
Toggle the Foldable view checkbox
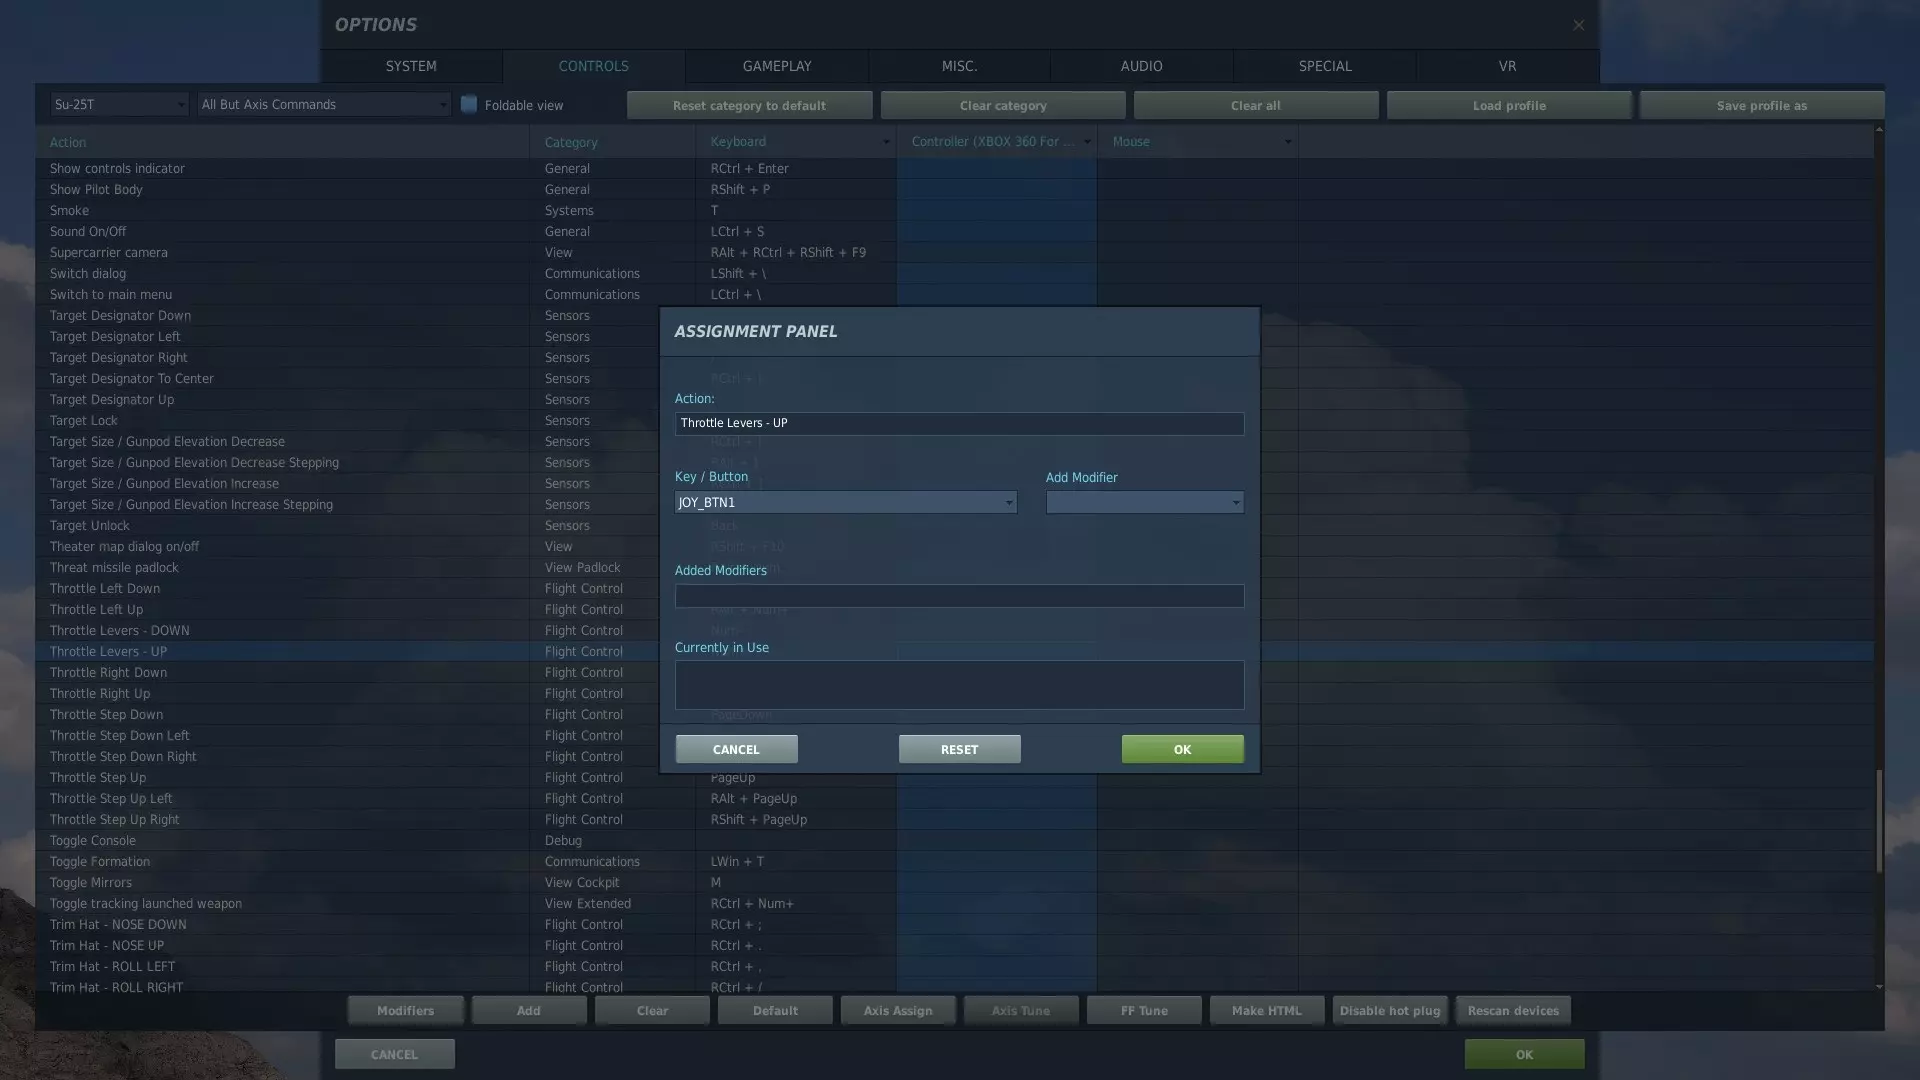pos(469,105)
